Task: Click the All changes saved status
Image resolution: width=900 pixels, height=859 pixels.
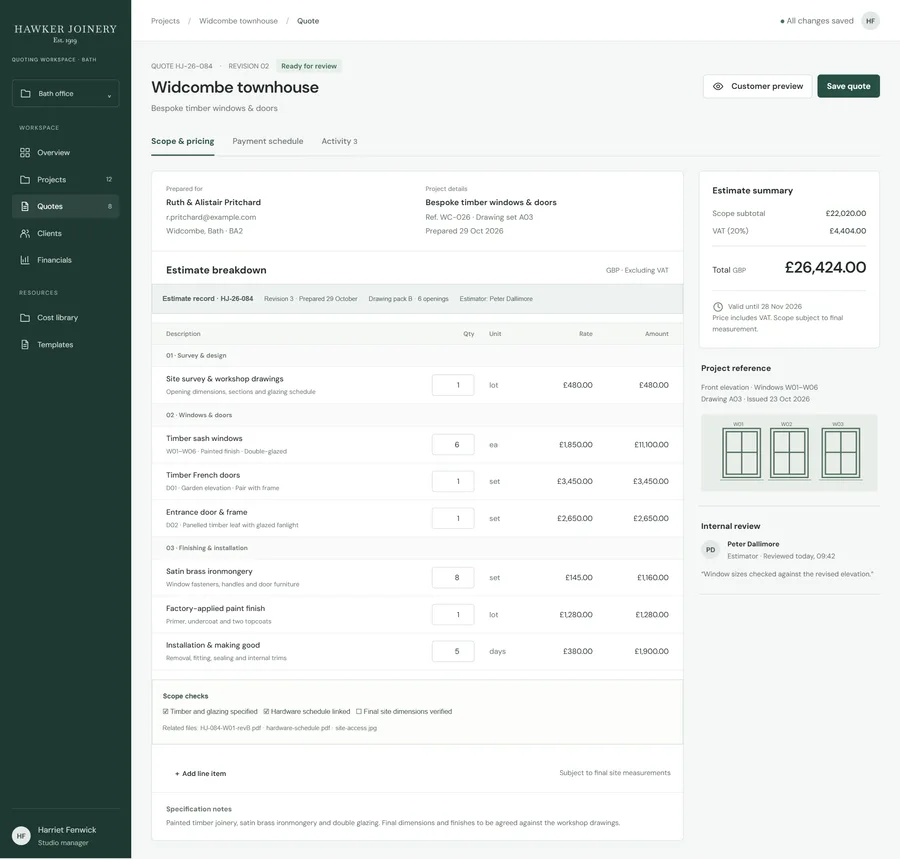Action: tap(816, 21)
